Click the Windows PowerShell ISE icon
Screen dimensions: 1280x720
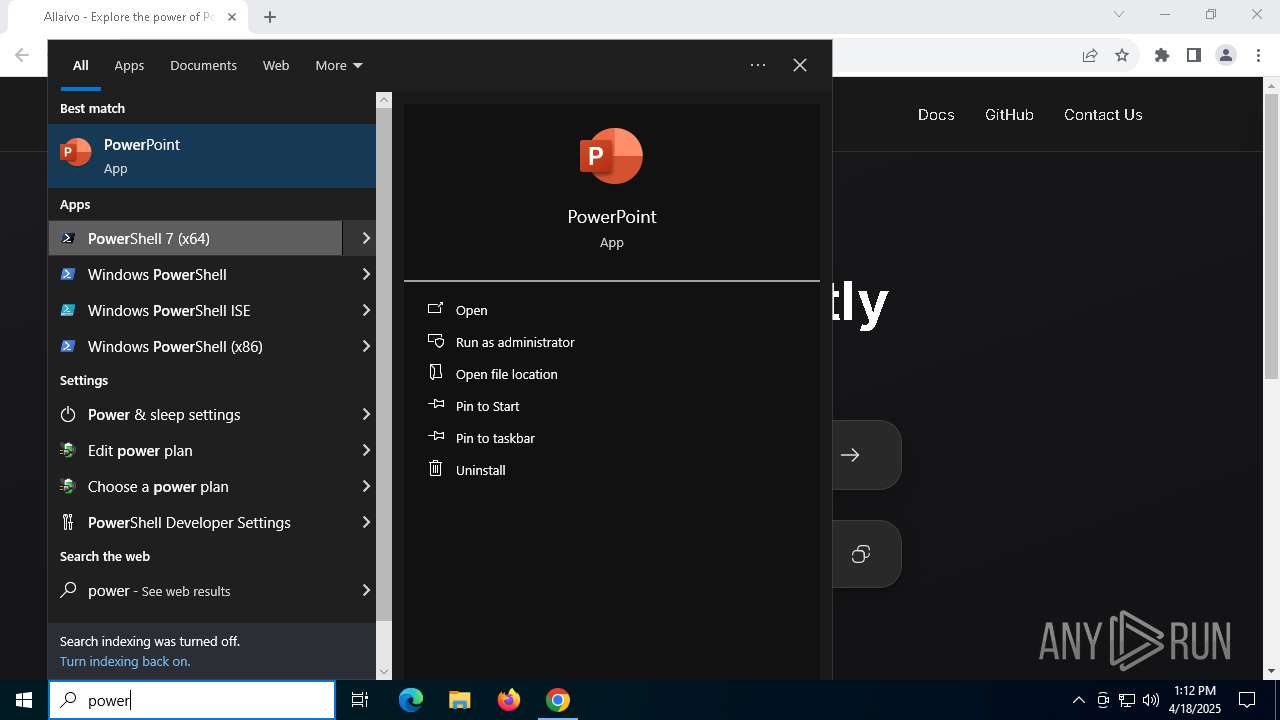[x=68, y=310]
